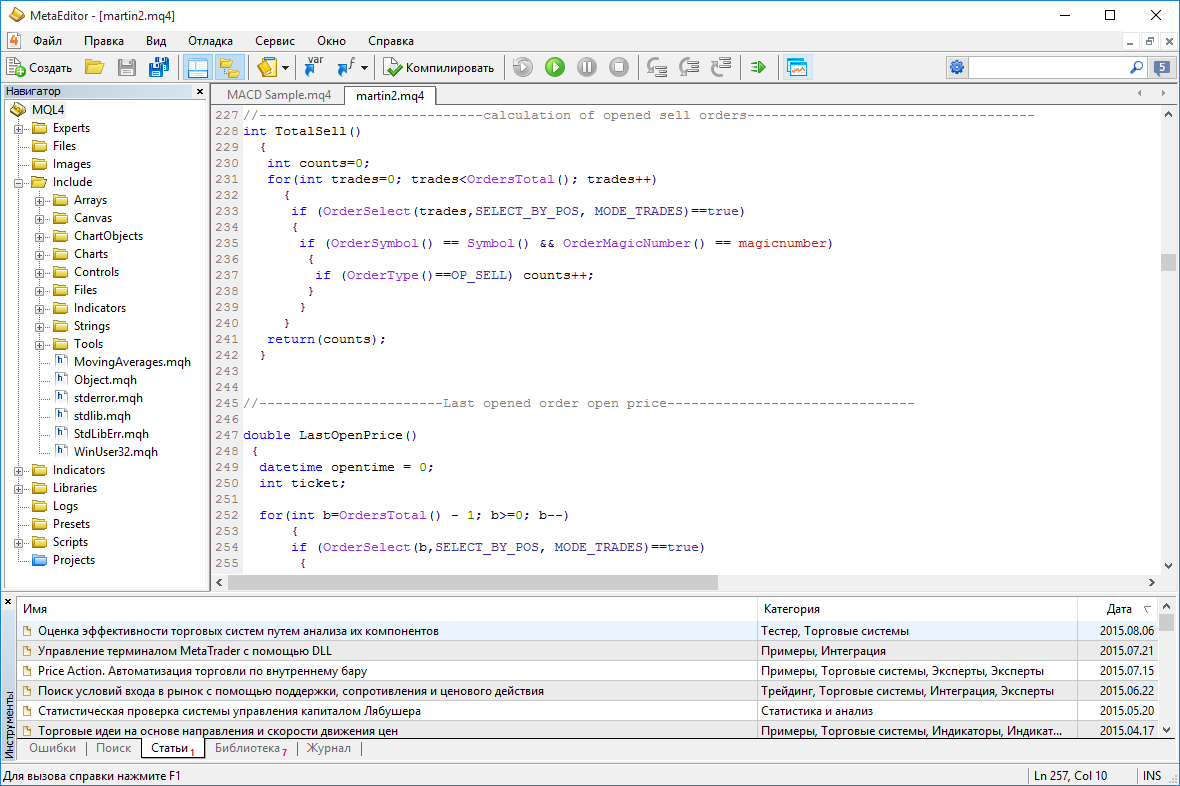This screenshot has width=1180, height=786.
Task: Click the Step into debug icon
Action: click(657, 67)
